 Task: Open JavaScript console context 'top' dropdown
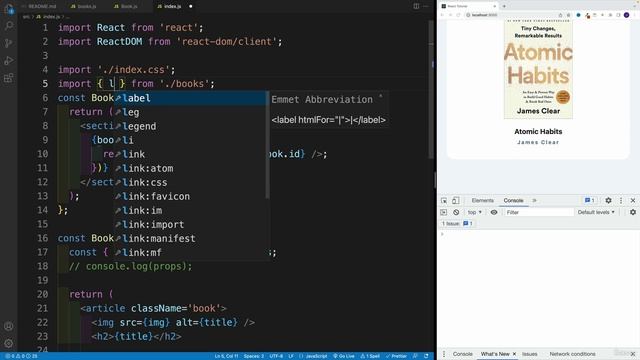pyautogui.click(x=474, y=212)
